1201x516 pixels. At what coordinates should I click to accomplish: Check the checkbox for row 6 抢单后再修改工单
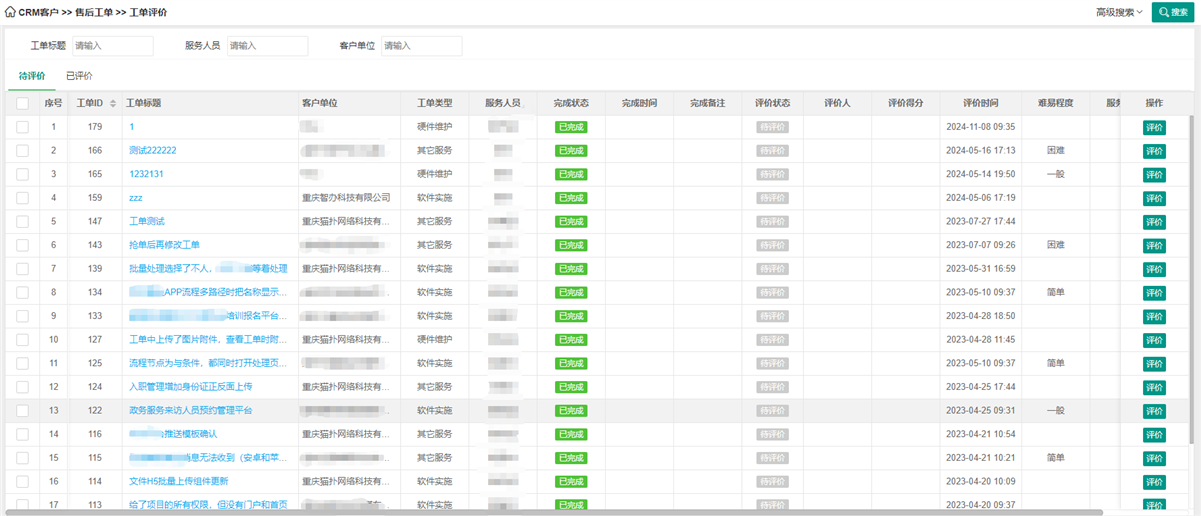22,245
